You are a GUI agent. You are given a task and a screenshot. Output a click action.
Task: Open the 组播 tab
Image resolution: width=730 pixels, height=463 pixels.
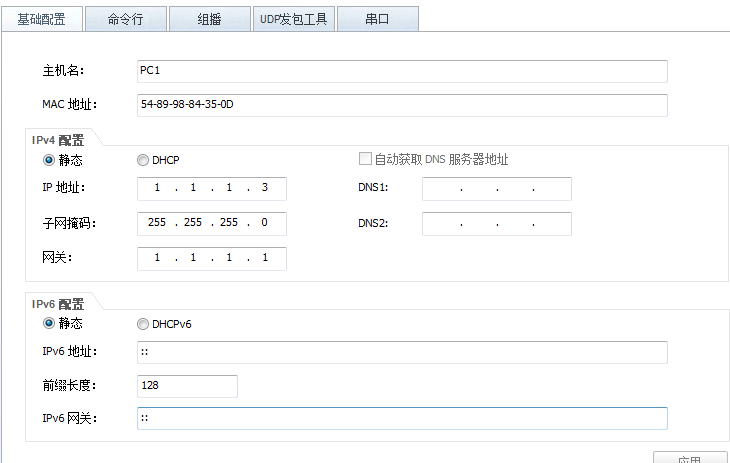click(210, 19)
